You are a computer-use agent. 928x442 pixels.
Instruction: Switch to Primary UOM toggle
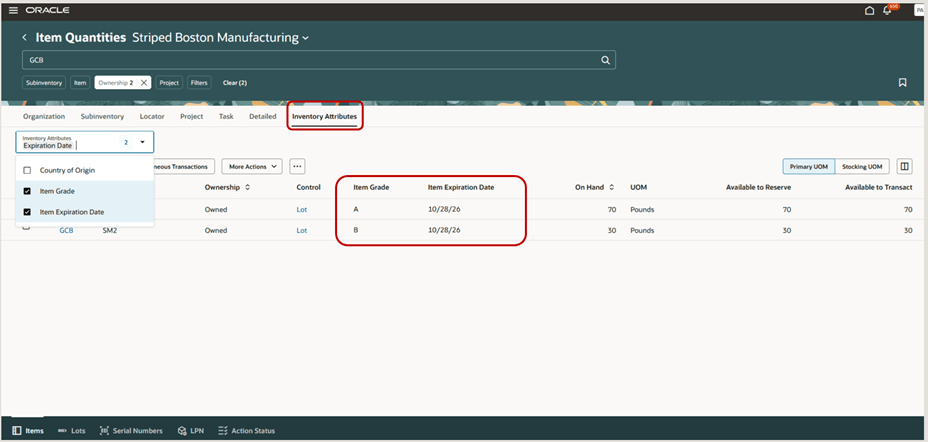pyautogui.click(x=808, y=167)
